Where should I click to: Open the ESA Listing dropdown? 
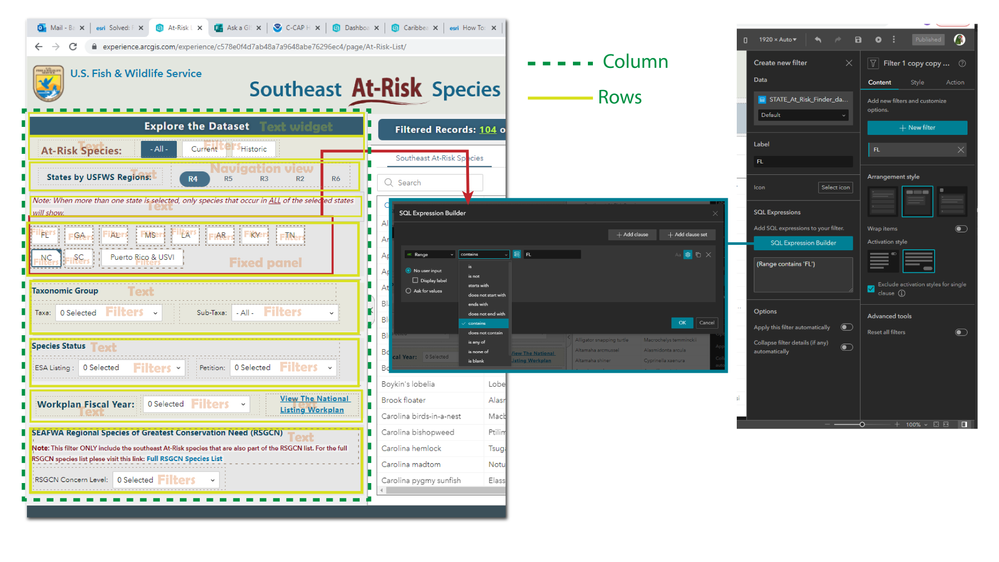[131, 368]
